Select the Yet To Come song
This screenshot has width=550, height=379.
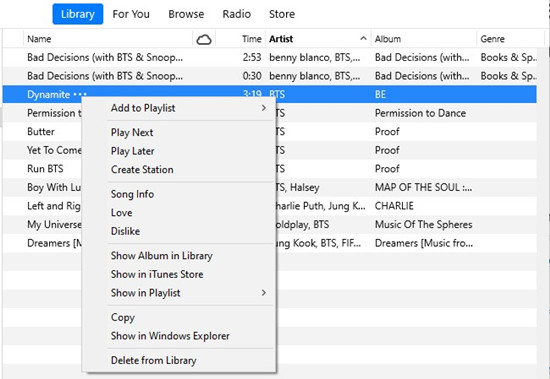[x=54, y=150]
